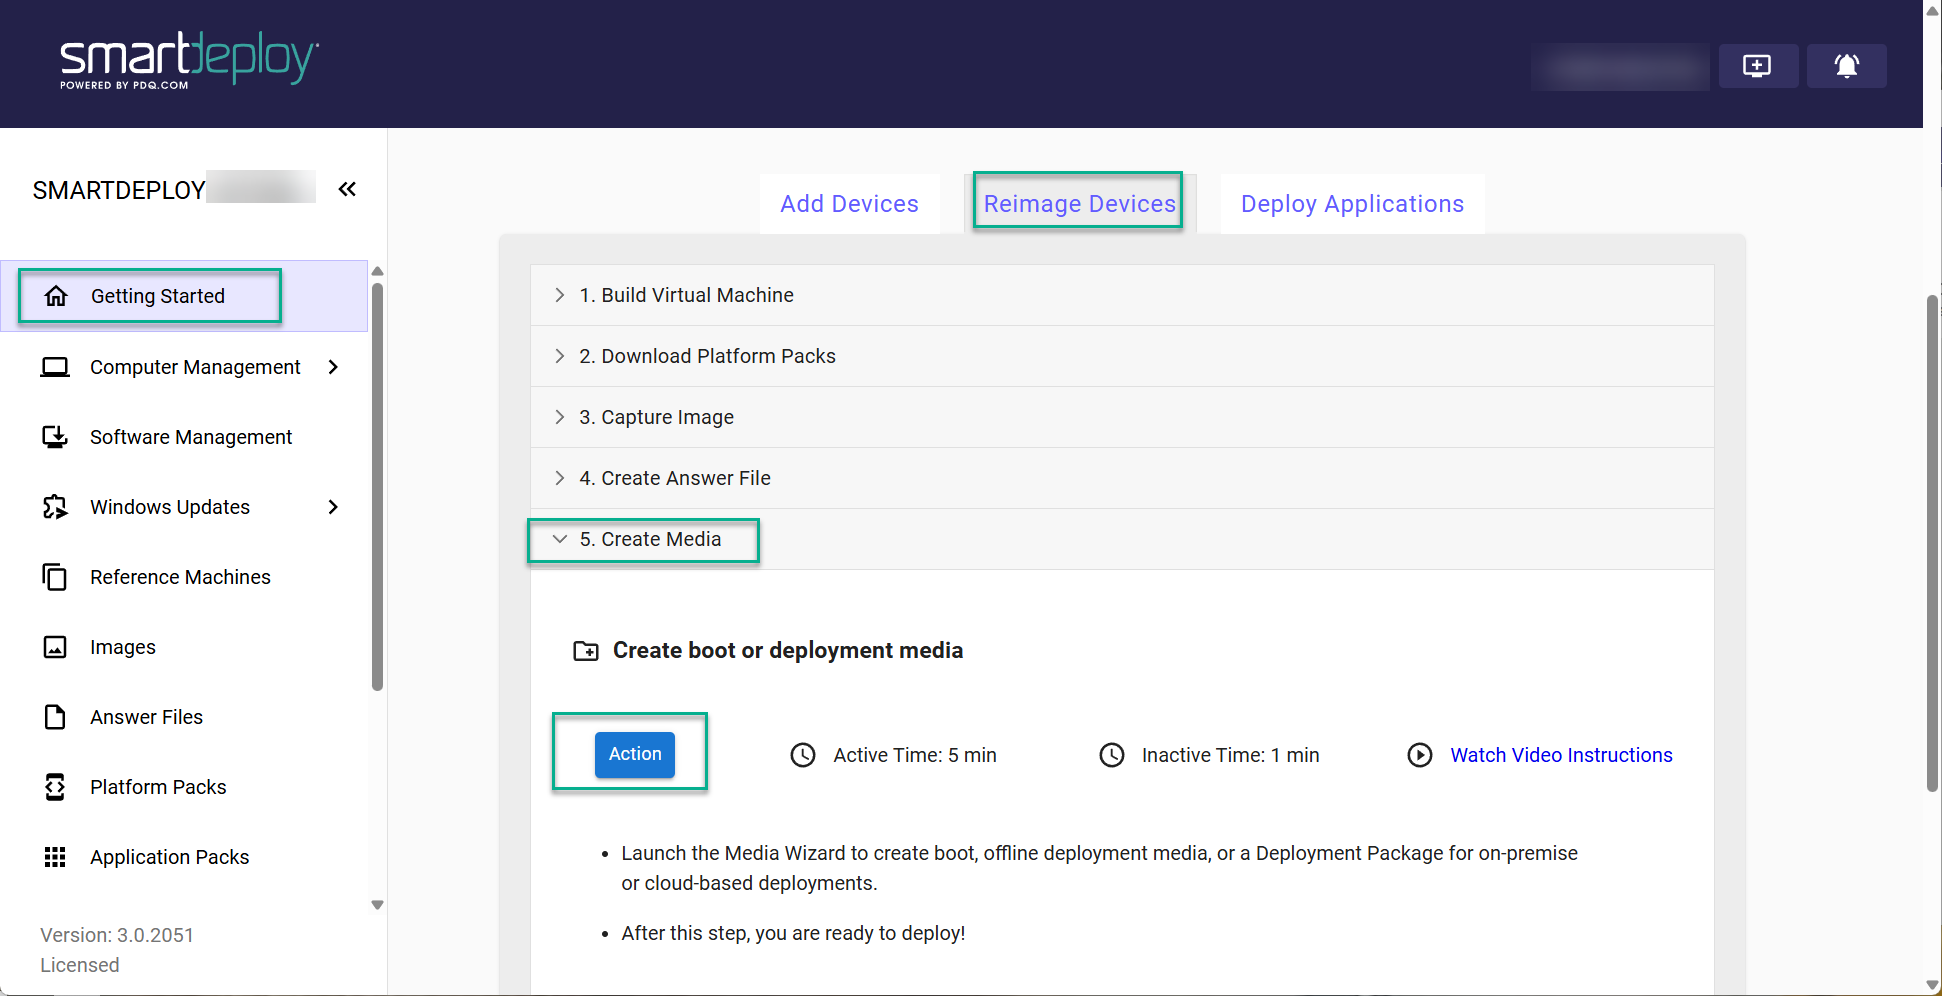Switch to the Reimage Devices tab
Viewport: 1942px width, 996px height.
pos(1080,204)
